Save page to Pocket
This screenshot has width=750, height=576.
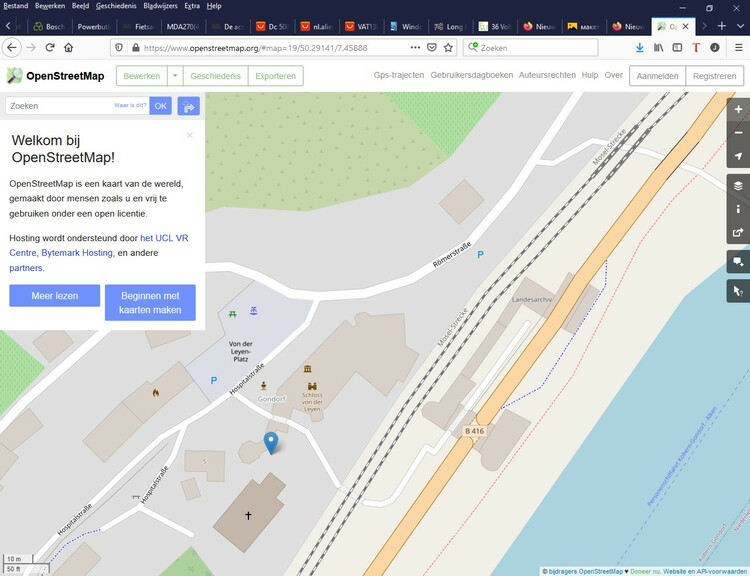[x=431, y=47]
